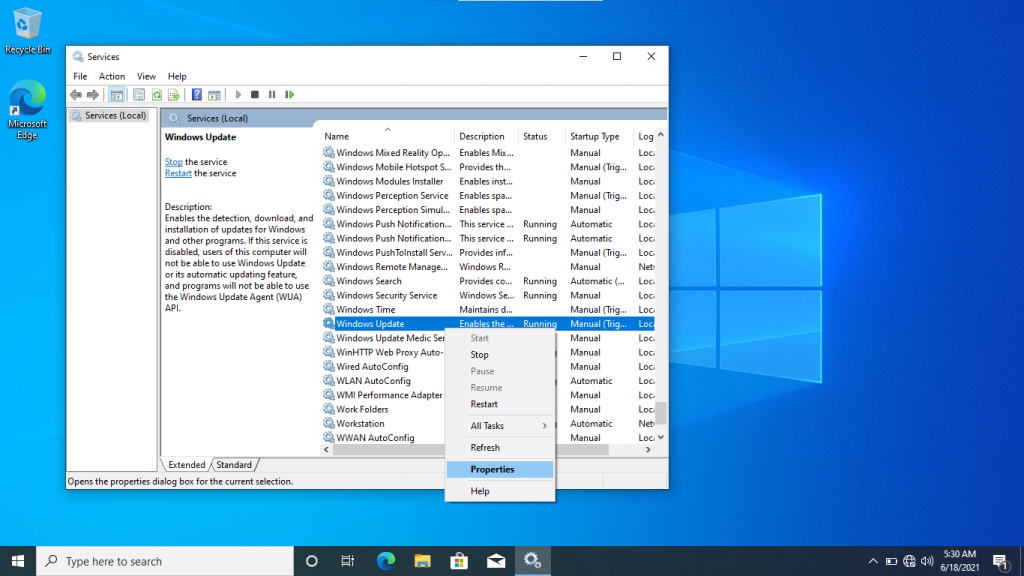Switch to the Extended tab
This screenshot has width=1024, height=576.
pyautogui.click(x=187, y=465)
